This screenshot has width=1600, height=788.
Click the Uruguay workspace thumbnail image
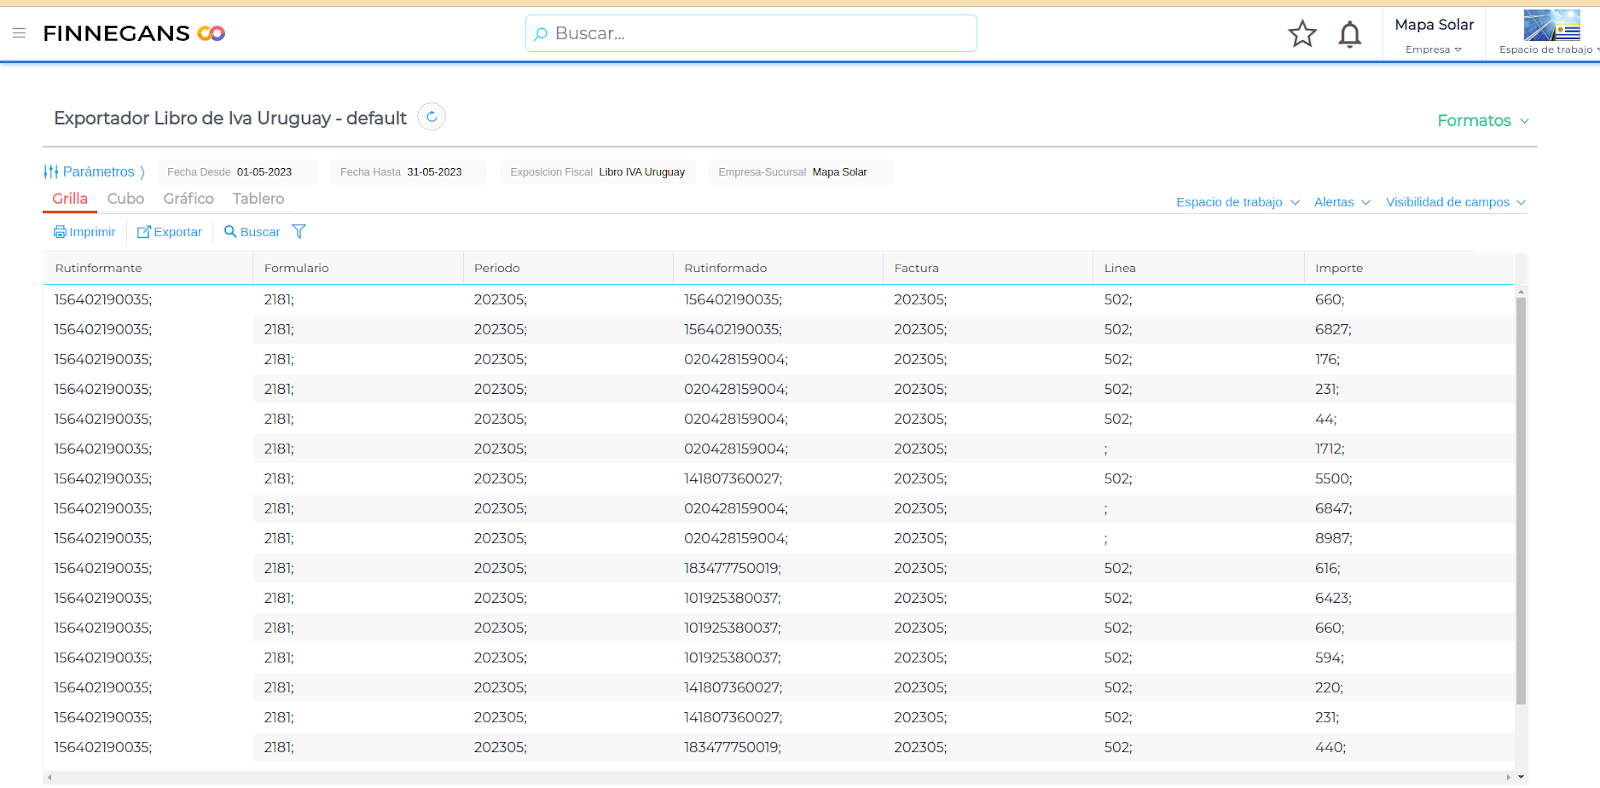[x=1551, y=25]
